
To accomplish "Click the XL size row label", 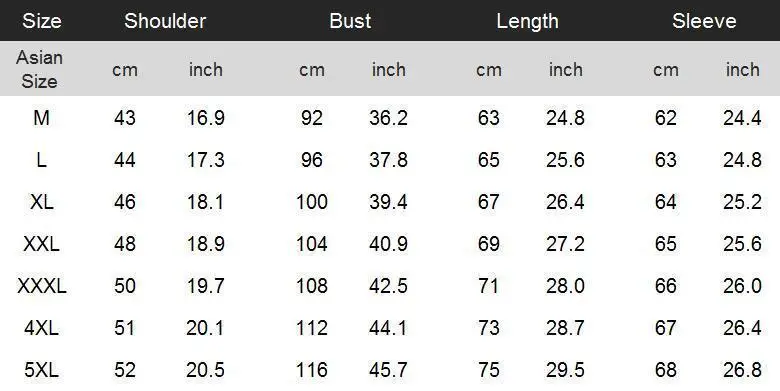I will coord(42,202).
